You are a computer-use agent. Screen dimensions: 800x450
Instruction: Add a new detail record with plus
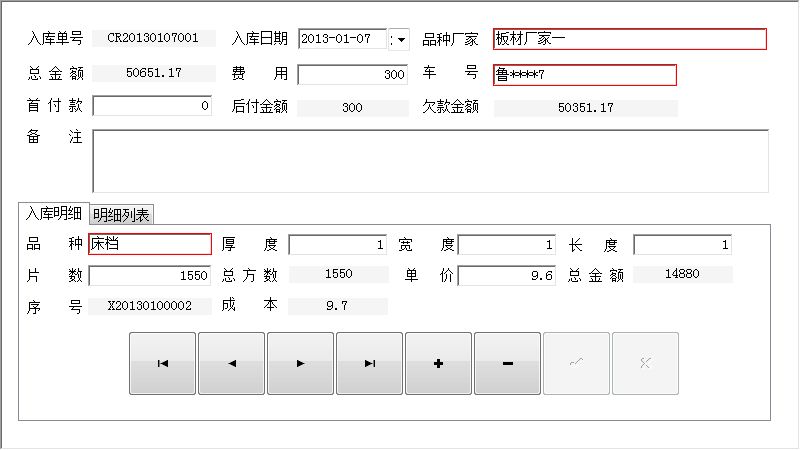click(439, 364)
